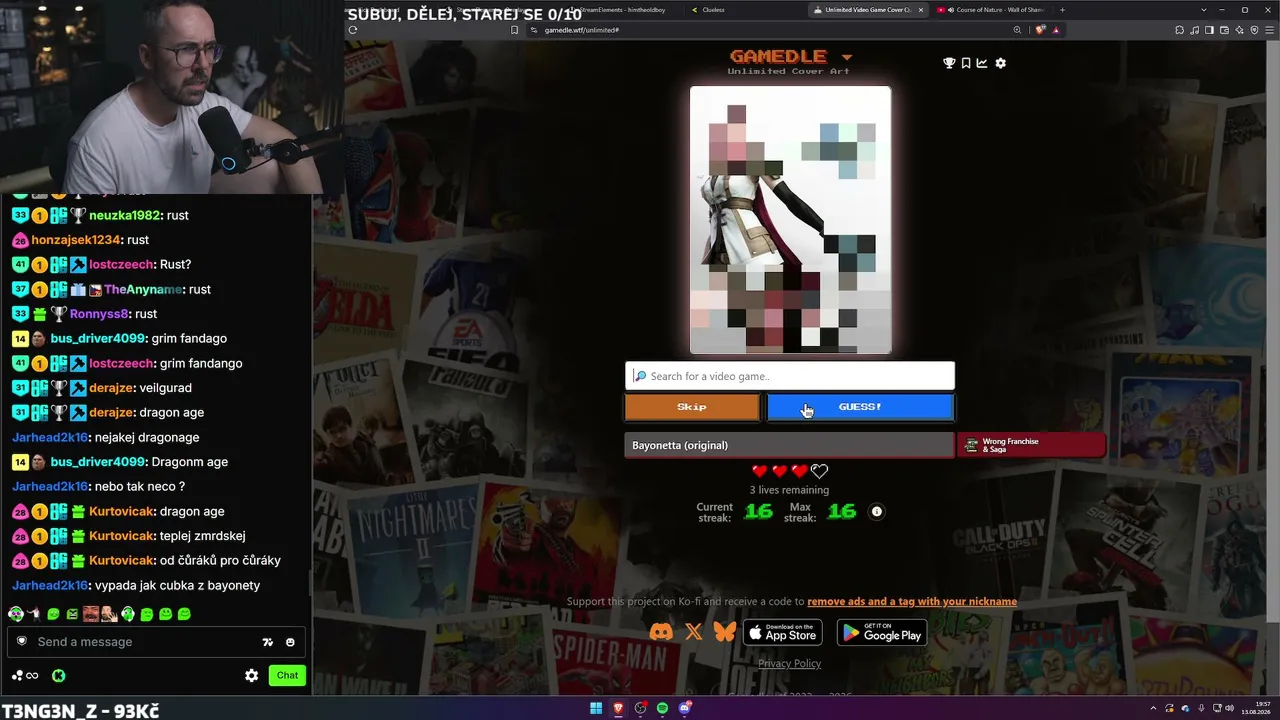Expand the browser tab search chevron

pyautogui.click(x=1203, y=10)
